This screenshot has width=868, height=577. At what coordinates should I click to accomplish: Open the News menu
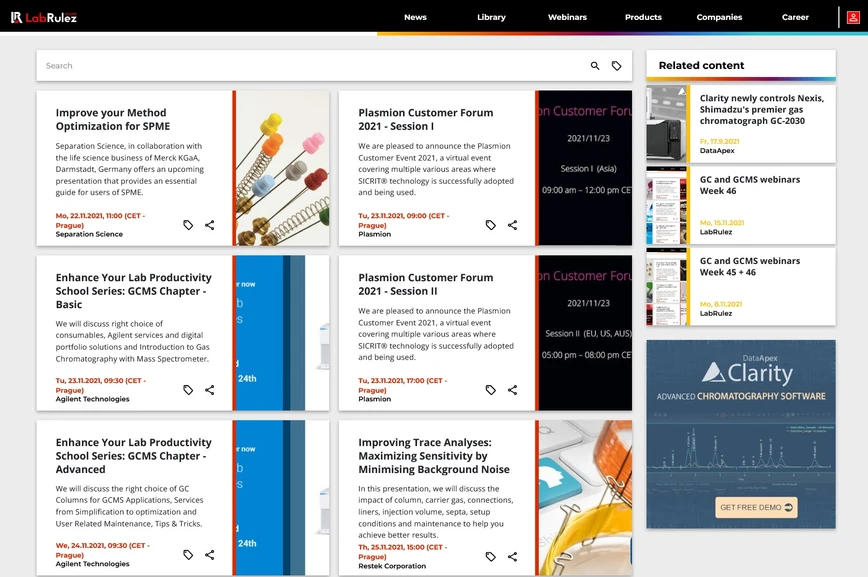tap(415, 17)
